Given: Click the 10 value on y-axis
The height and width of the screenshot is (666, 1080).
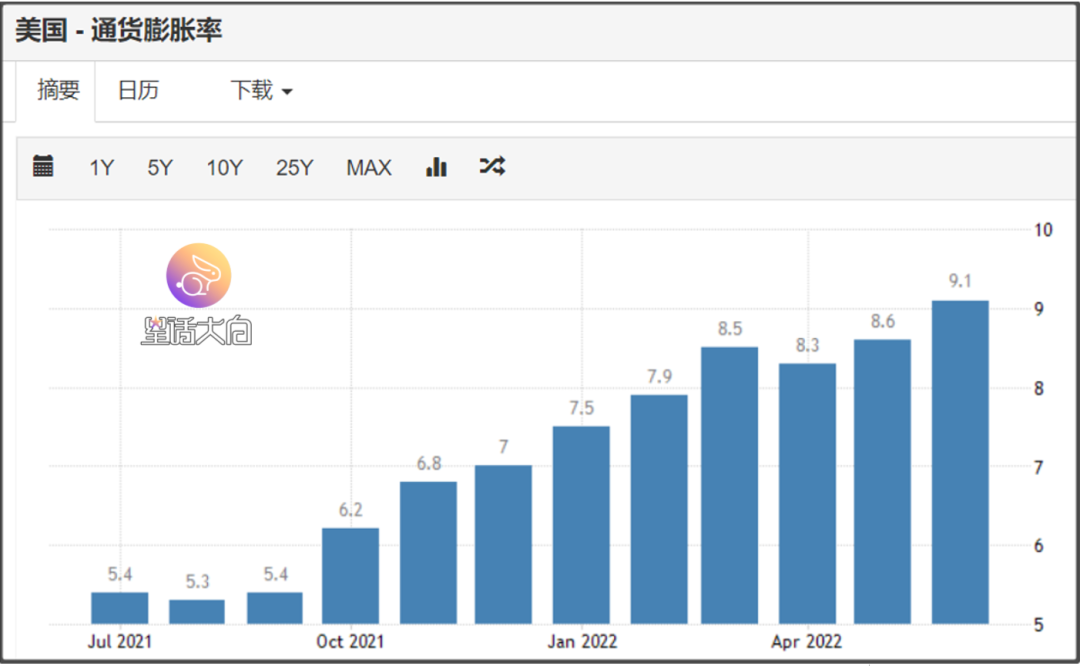Looking at the screenshot, I should [1043, 230].
